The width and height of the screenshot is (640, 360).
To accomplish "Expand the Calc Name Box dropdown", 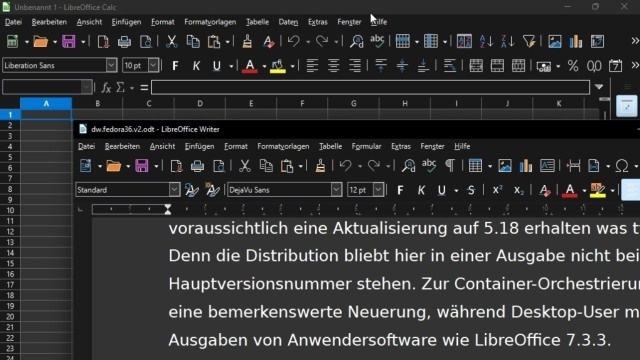I will click(x=86, y=87).
